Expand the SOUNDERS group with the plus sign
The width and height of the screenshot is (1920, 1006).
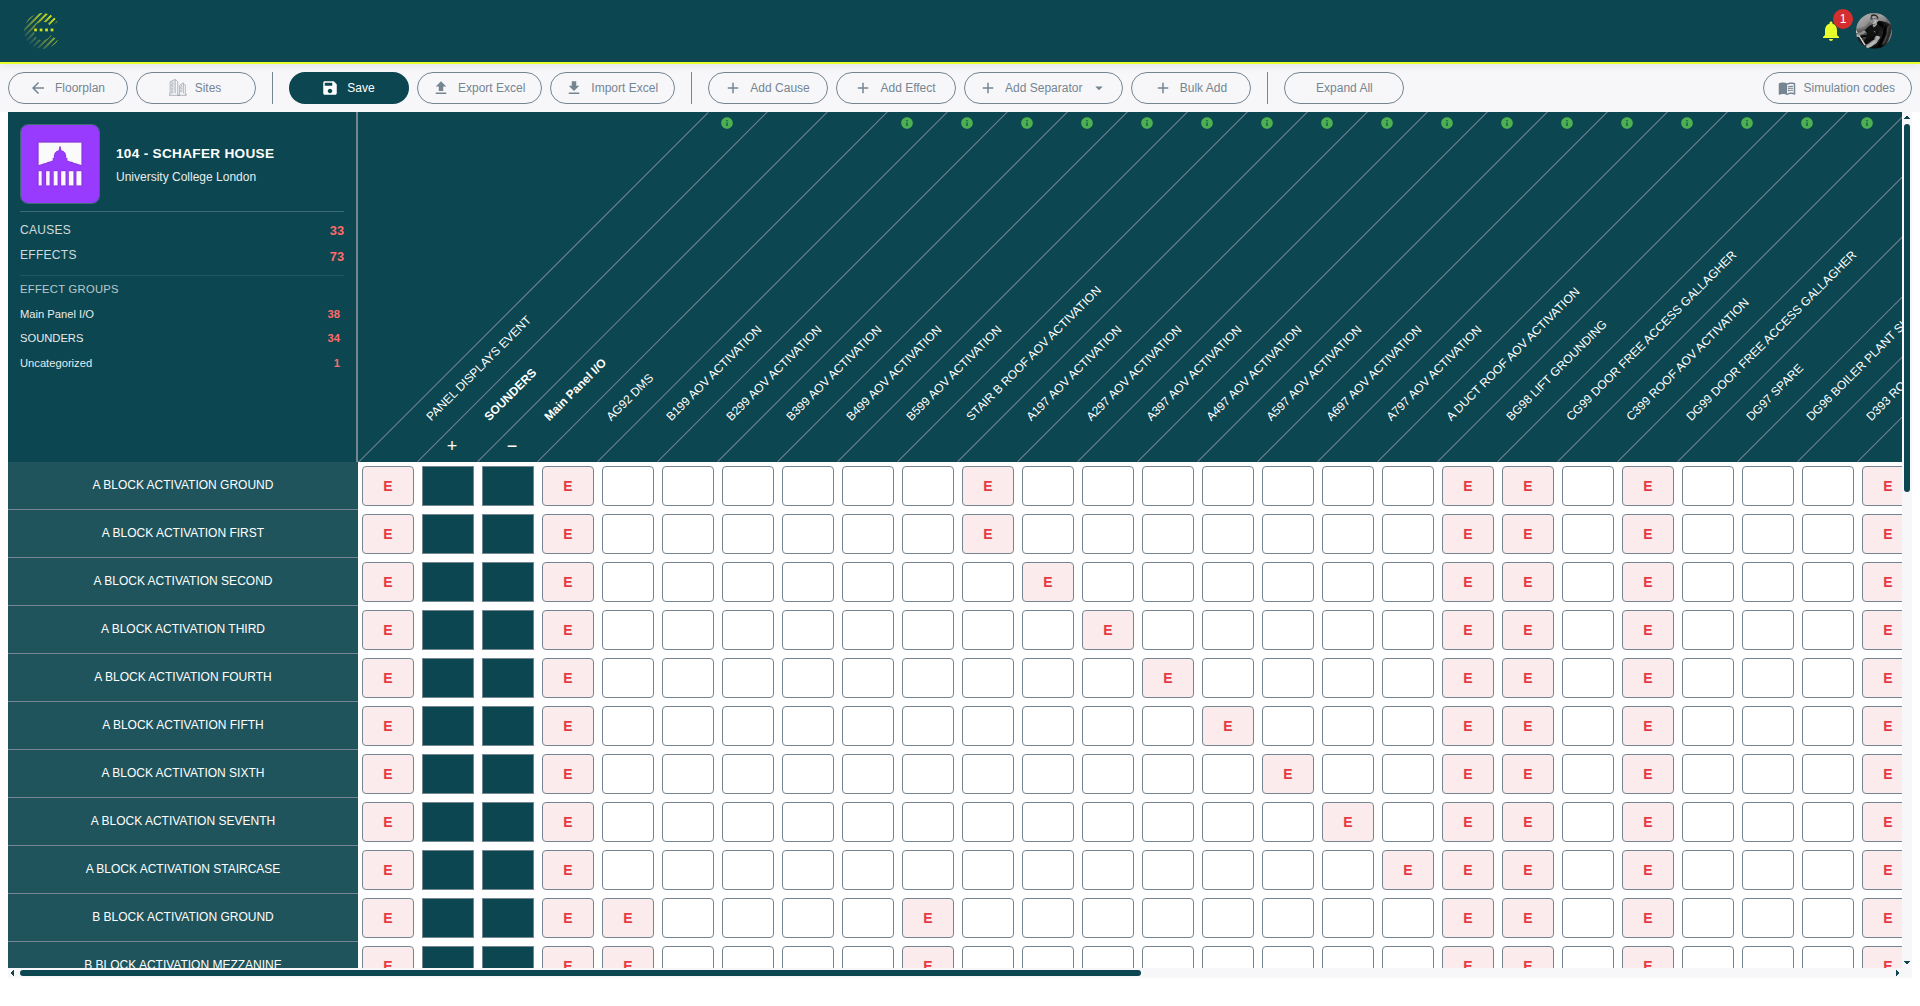tap(452, 446)
